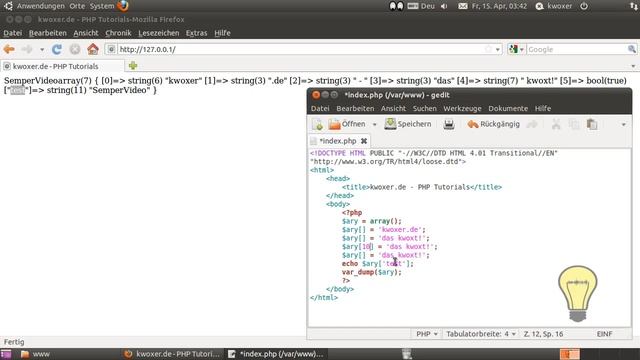Open PHP syntax language dropdown
The width and height of the screenshot is (640, 360).
coord(427,334)
